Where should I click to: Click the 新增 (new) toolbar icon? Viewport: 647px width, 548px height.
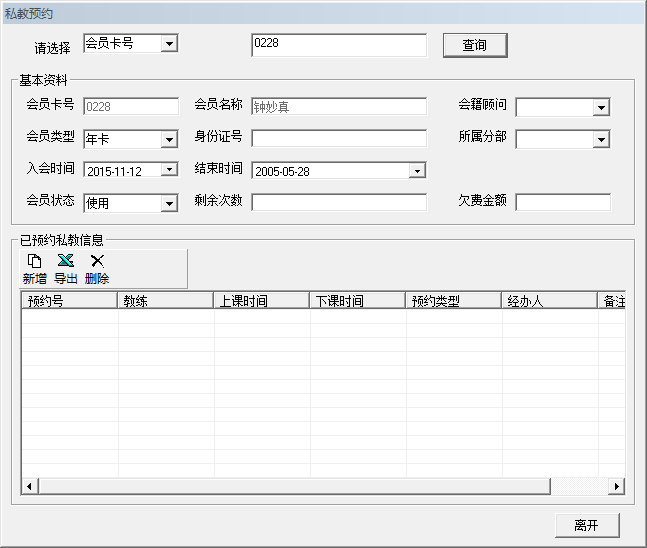tap(34, 261)
